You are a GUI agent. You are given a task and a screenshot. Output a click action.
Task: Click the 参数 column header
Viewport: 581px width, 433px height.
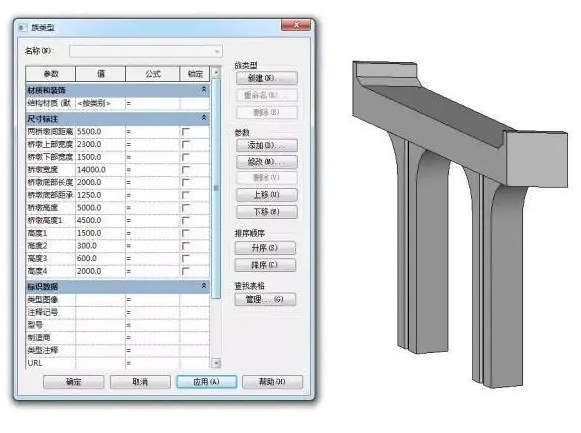[x=51, y=74]
